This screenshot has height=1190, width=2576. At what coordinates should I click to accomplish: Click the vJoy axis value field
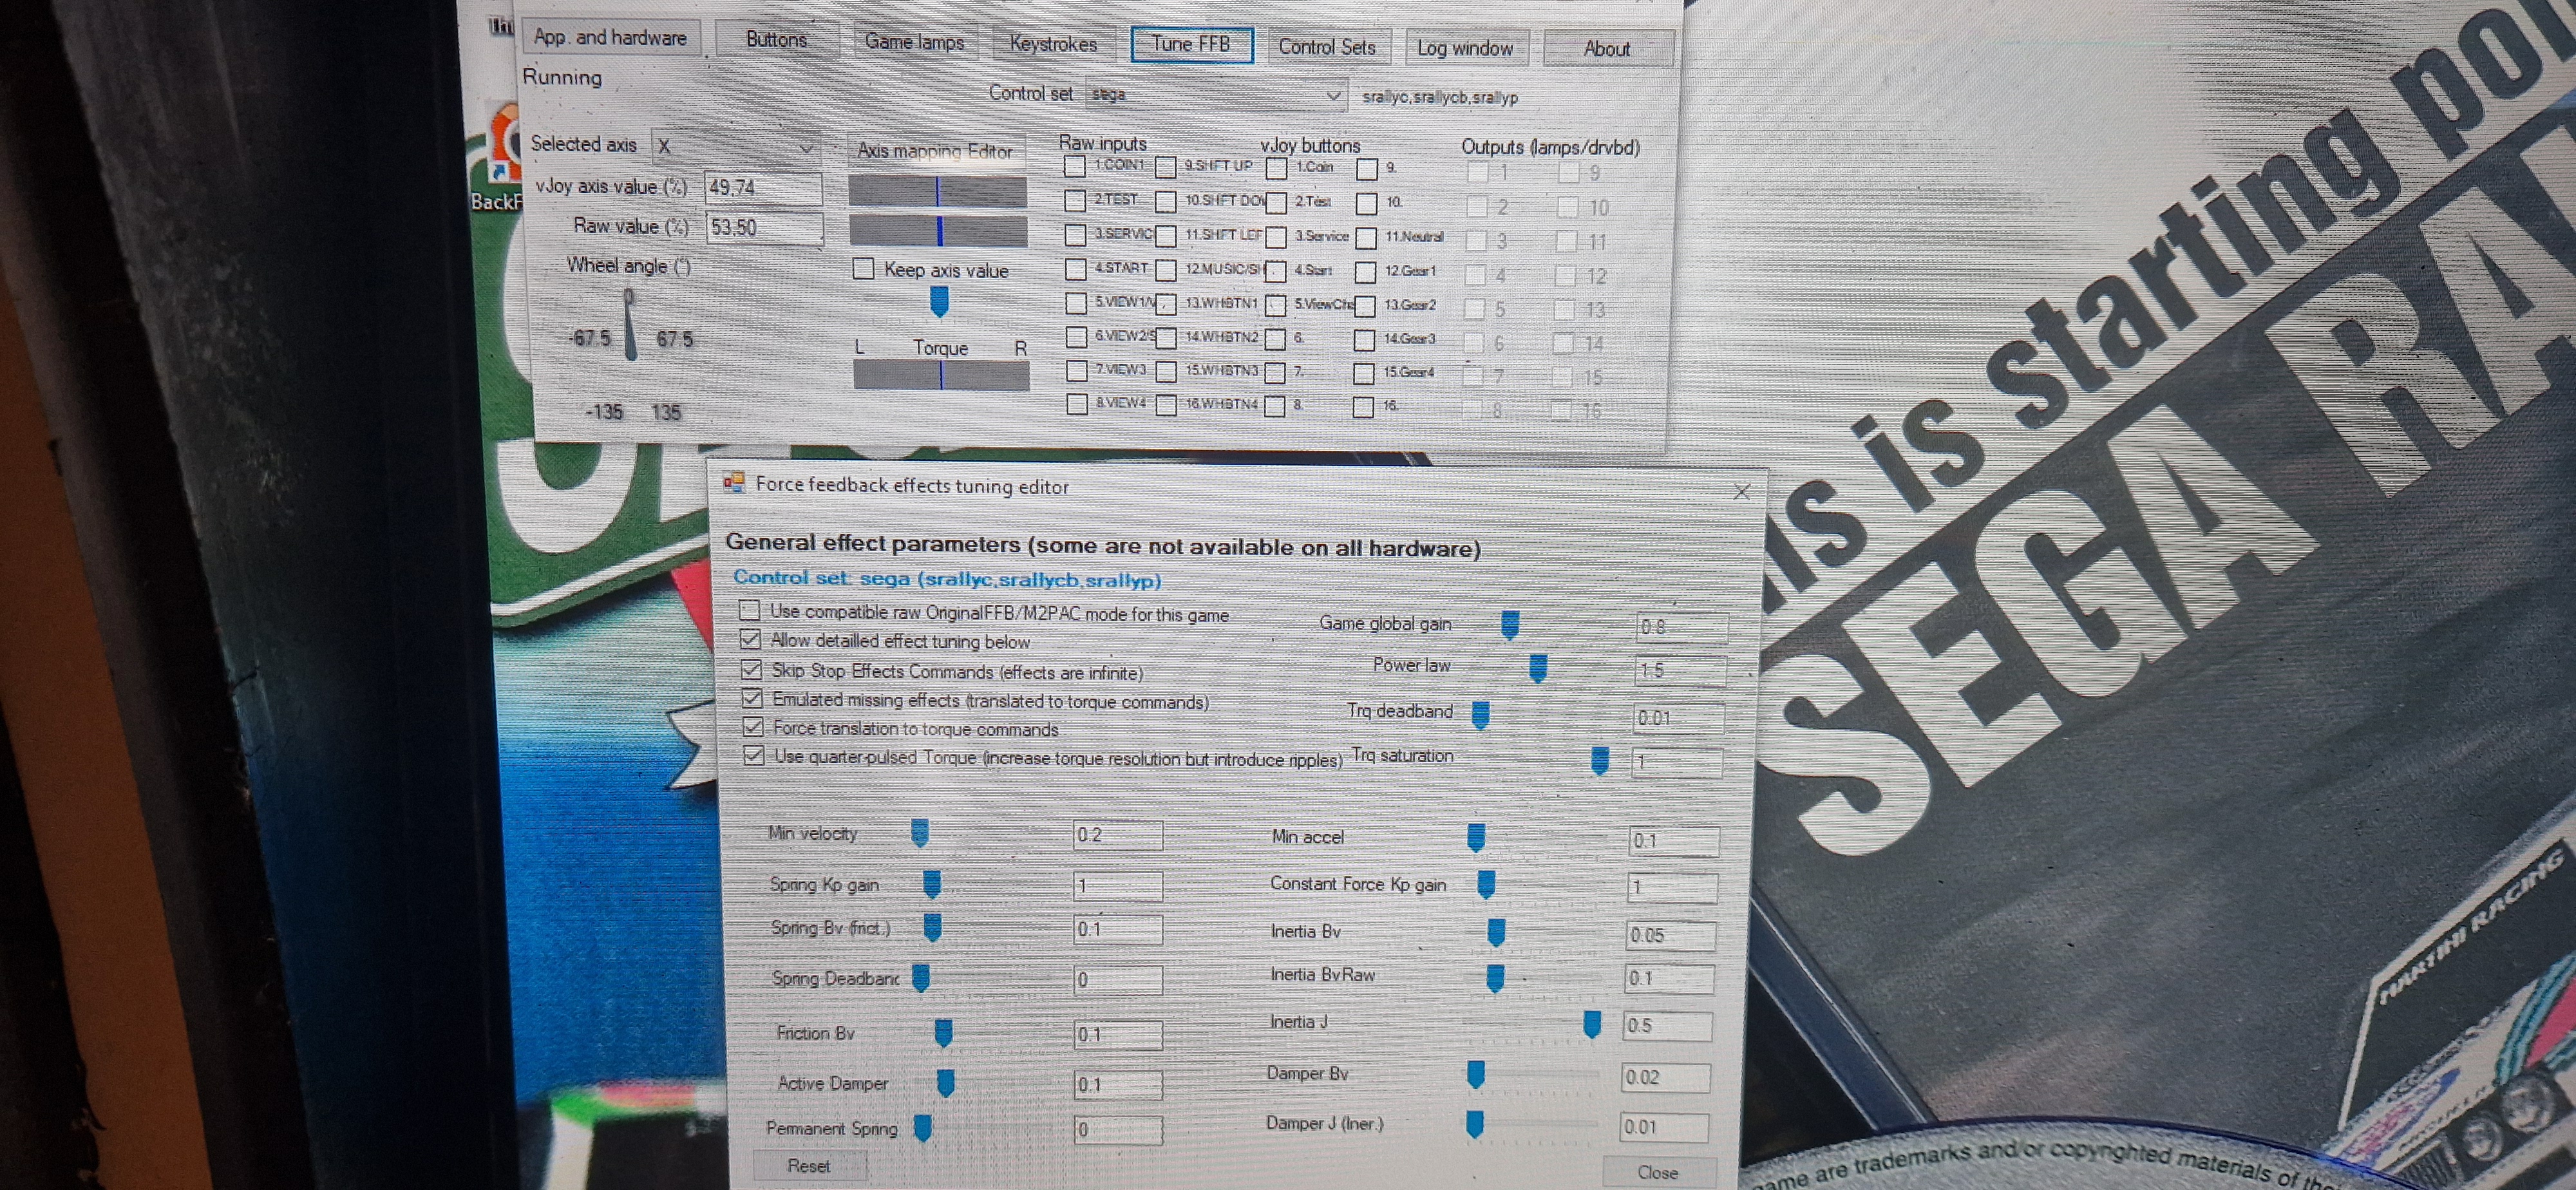coord(763,188)
